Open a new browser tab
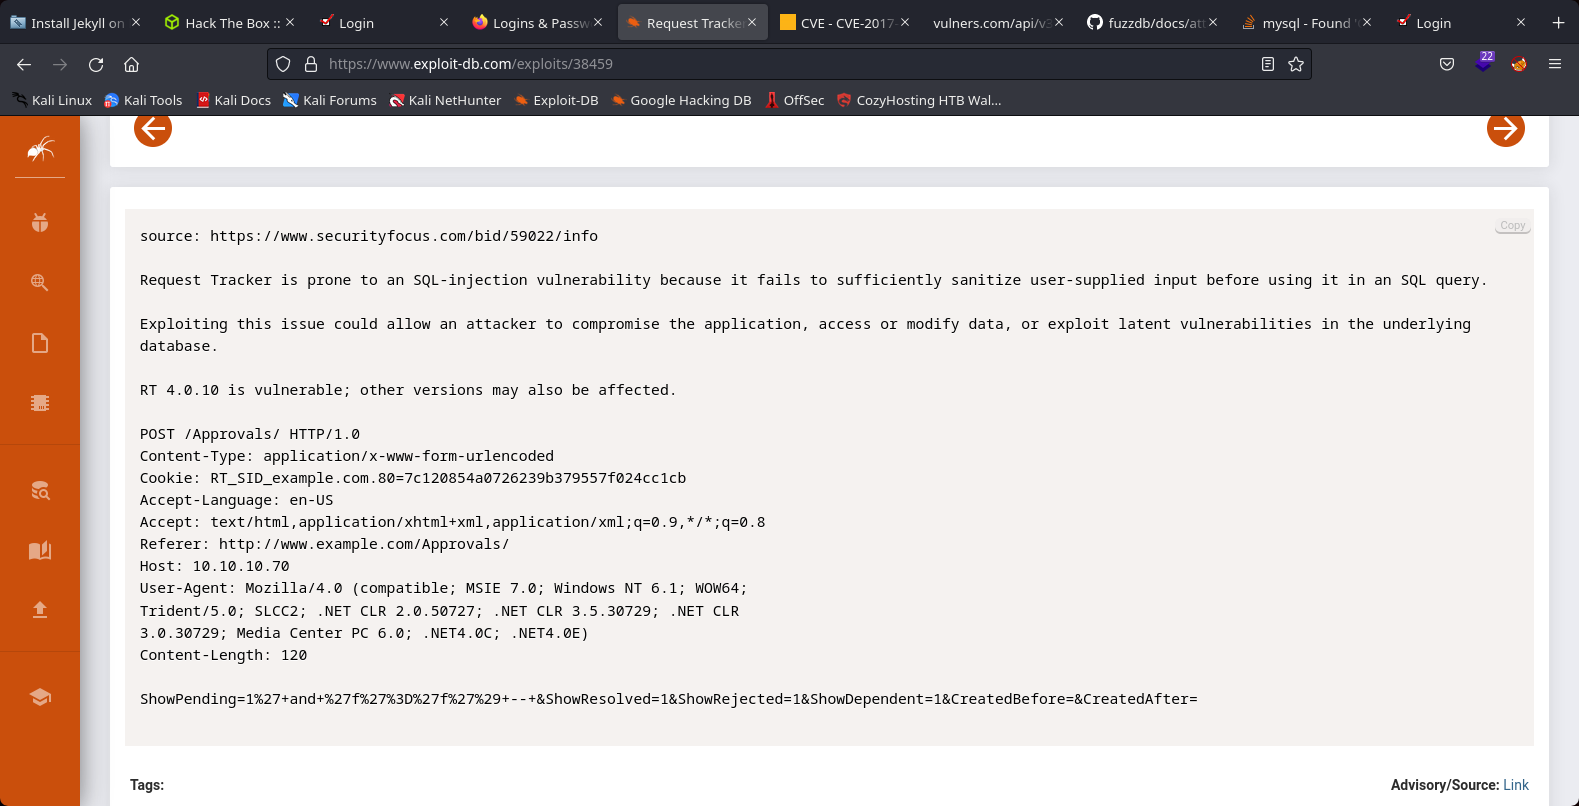1579x806 pixels. (1558, 22)
